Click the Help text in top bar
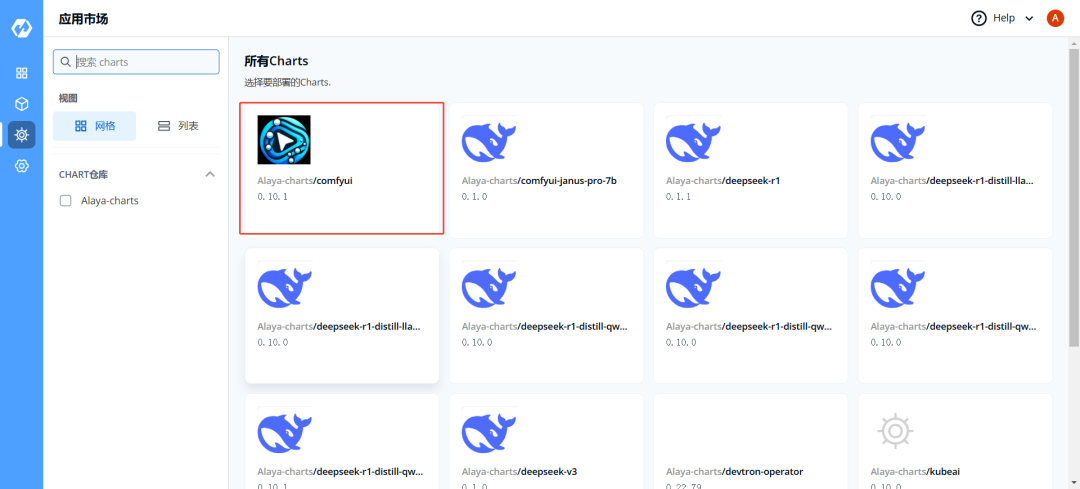Viewport: 1080px width, 489px height. click(x=1004, y=19)
